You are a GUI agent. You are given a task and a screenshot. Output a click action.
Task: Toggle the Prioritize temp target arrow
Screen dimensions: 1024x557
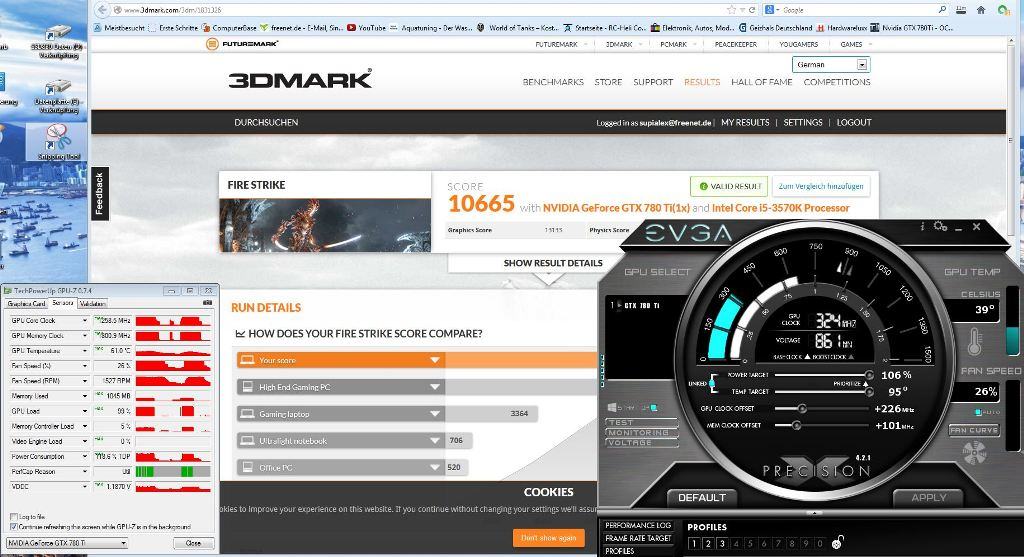click(x=868, y=384)
